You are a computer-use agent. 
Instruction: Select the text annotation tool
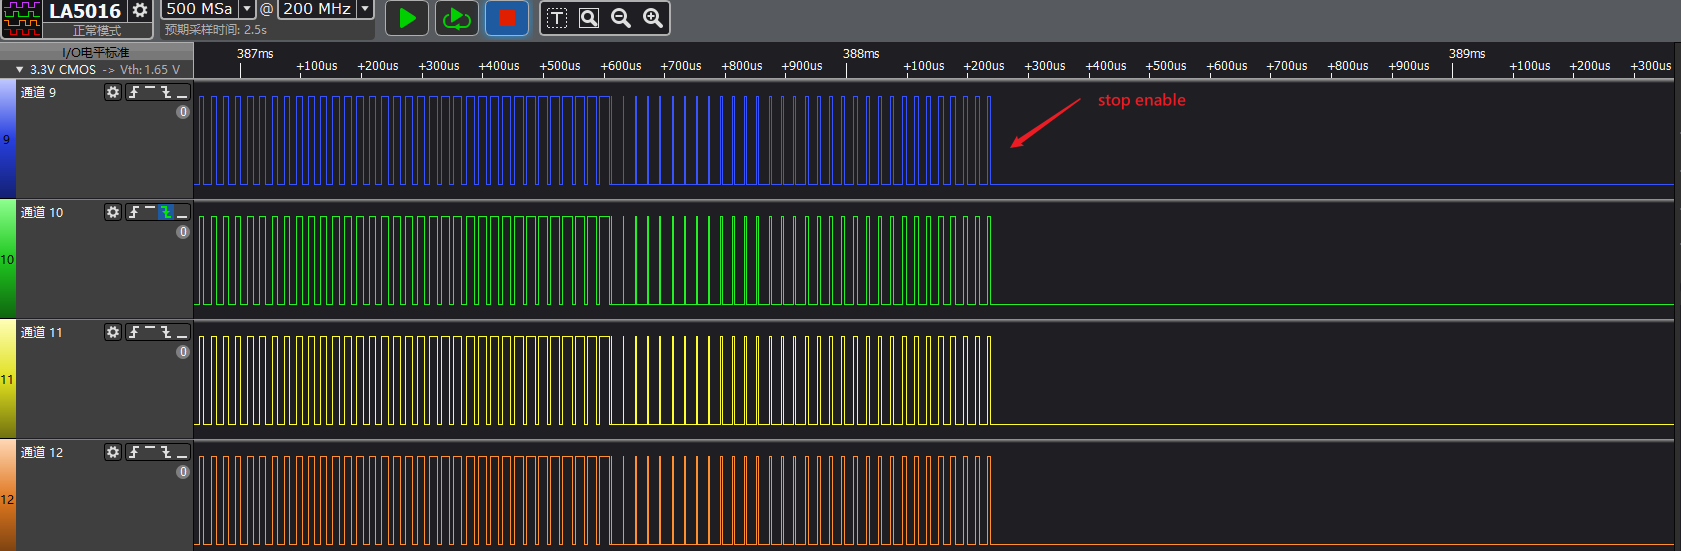click(x=557, y=18)
